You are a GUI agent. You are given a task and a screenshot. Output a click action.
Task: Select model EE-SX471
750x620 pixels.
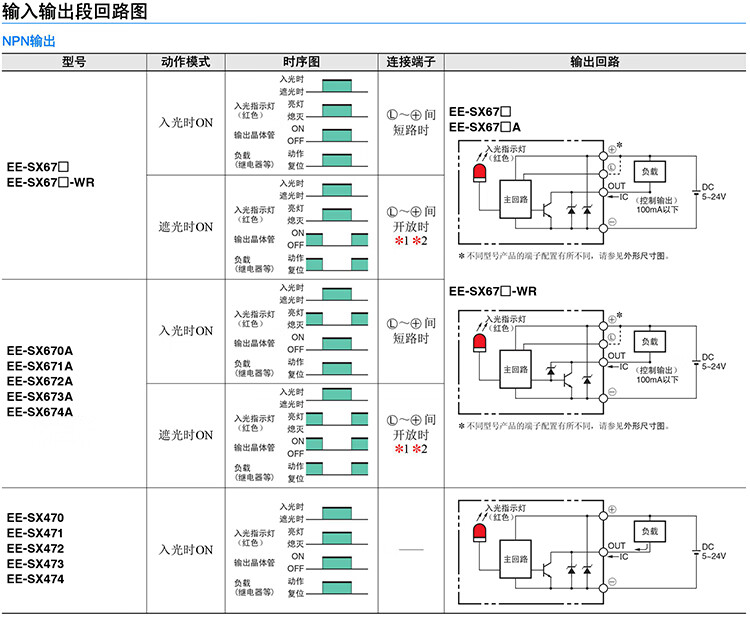point(35,533)
